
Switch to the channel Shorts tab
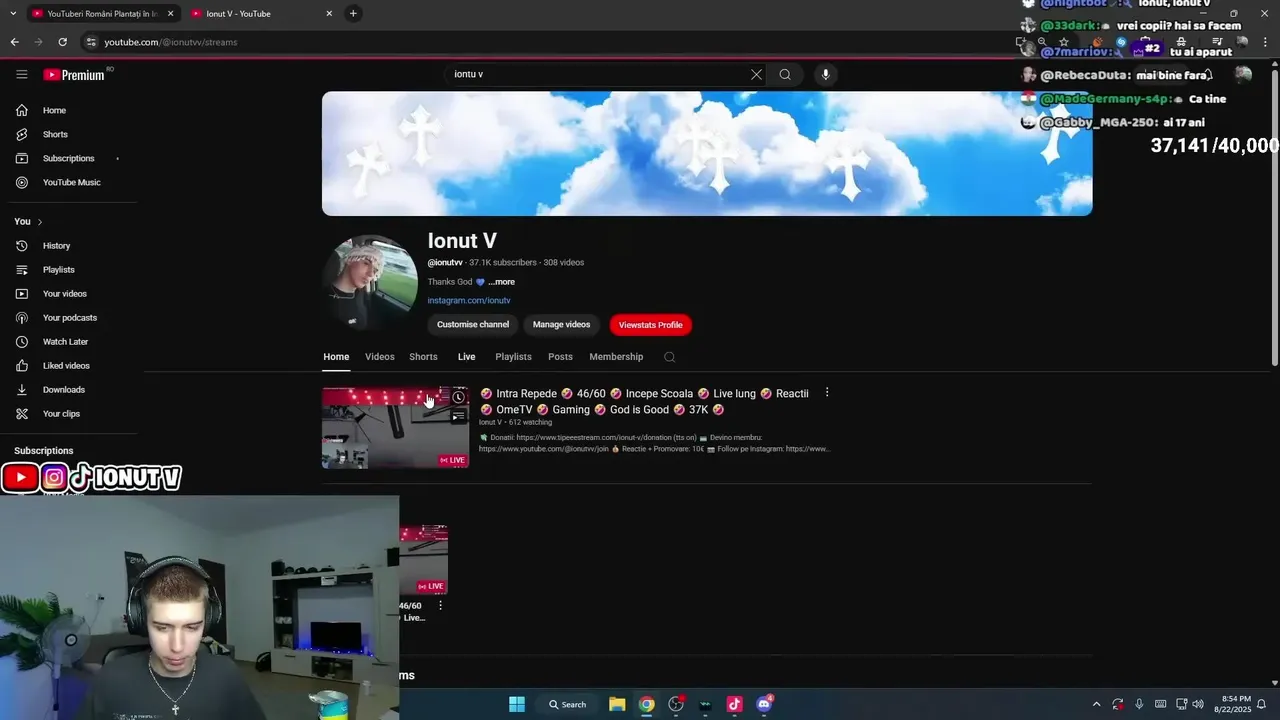[x=423, y=357]
